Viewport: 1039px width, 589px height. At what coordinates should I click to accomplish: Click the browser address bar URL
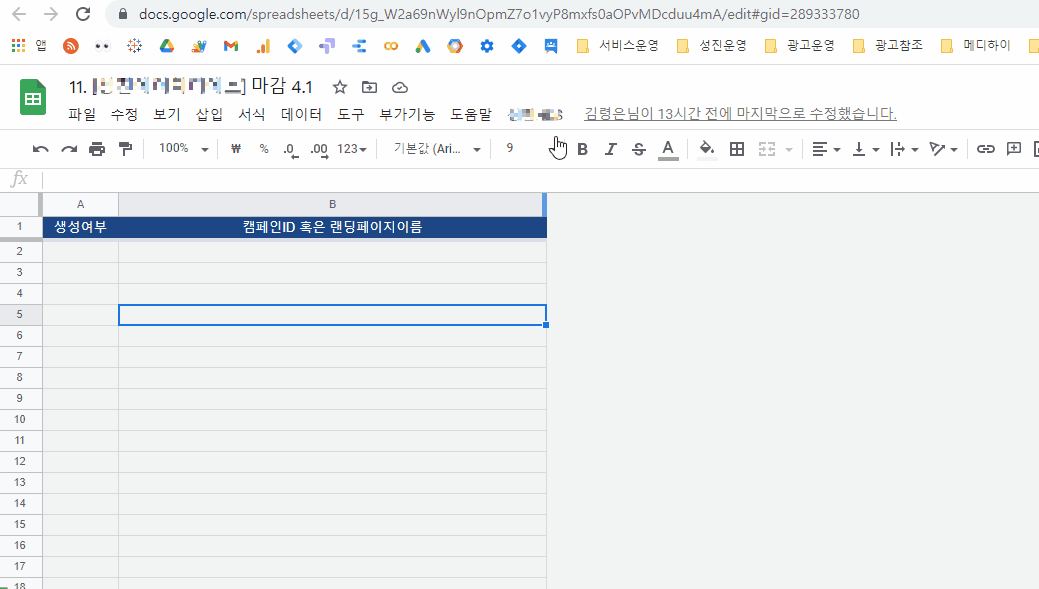(499, 14)
